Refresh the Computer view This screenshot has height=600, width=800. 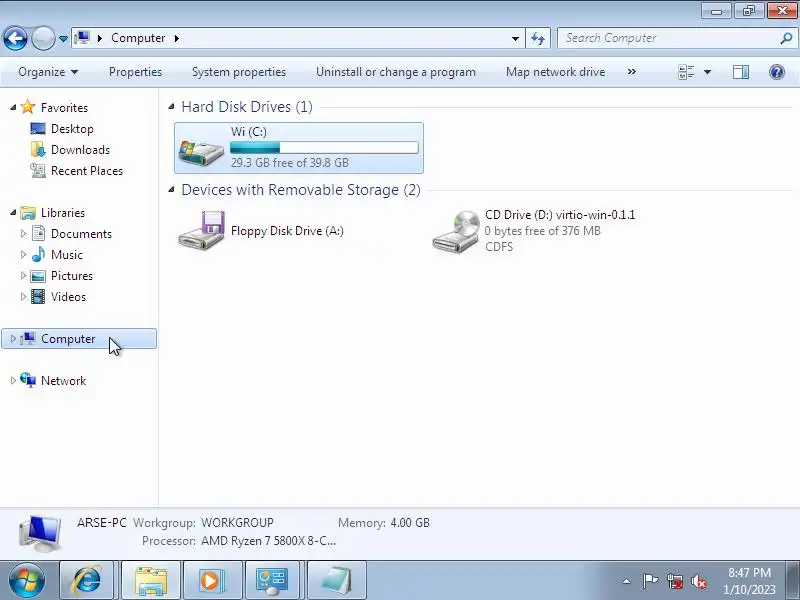click(538, 38)
